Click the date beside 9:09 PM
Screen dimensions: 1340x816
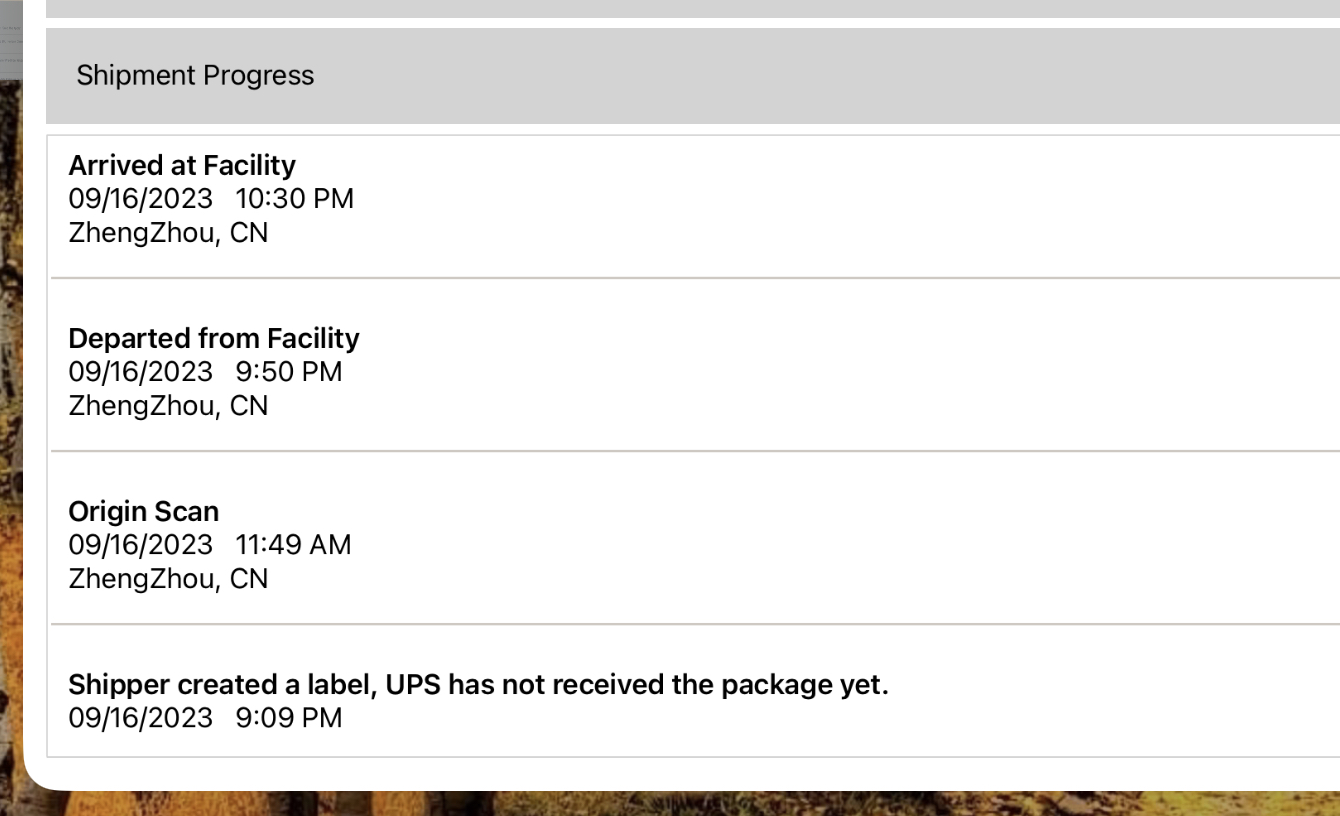[141, 718]
